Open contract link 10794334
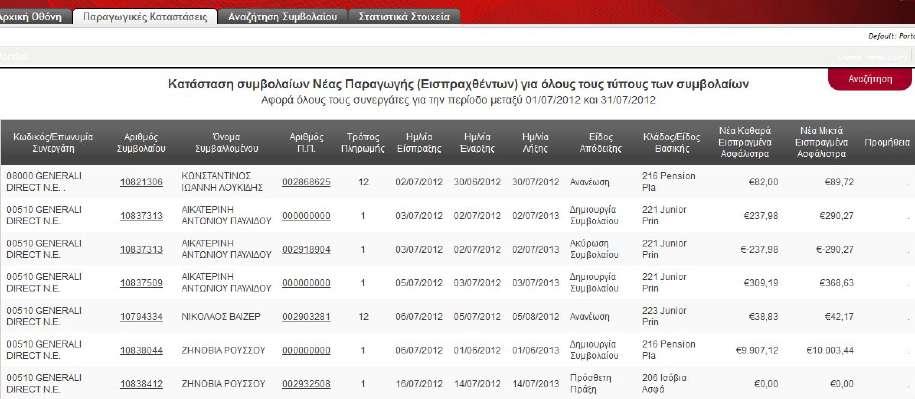Screen dimensions: 915x399 pos(141,317)
